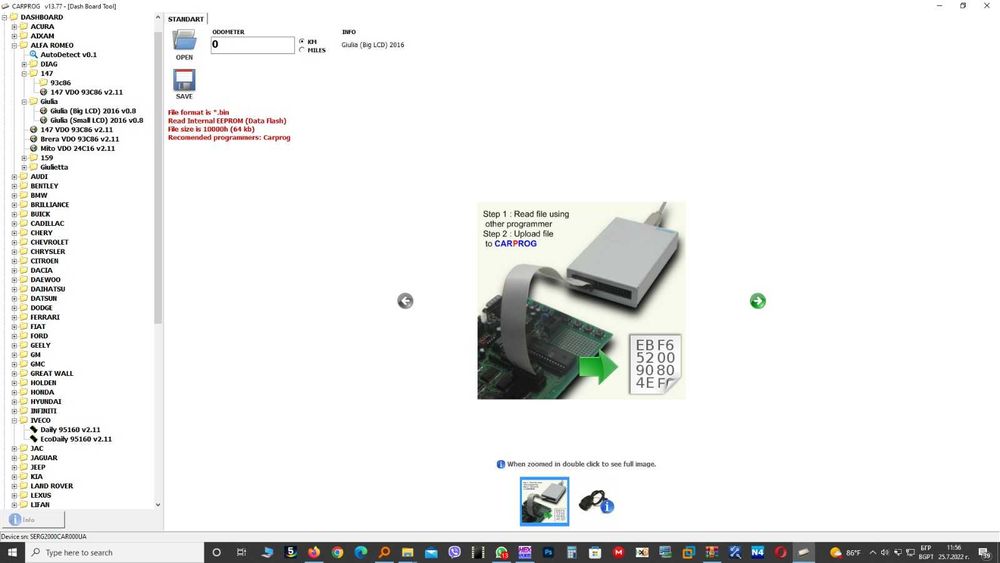Select the cable info thumbnail
This screenshot has height=563, width=1000.
[x=596, y=502]
